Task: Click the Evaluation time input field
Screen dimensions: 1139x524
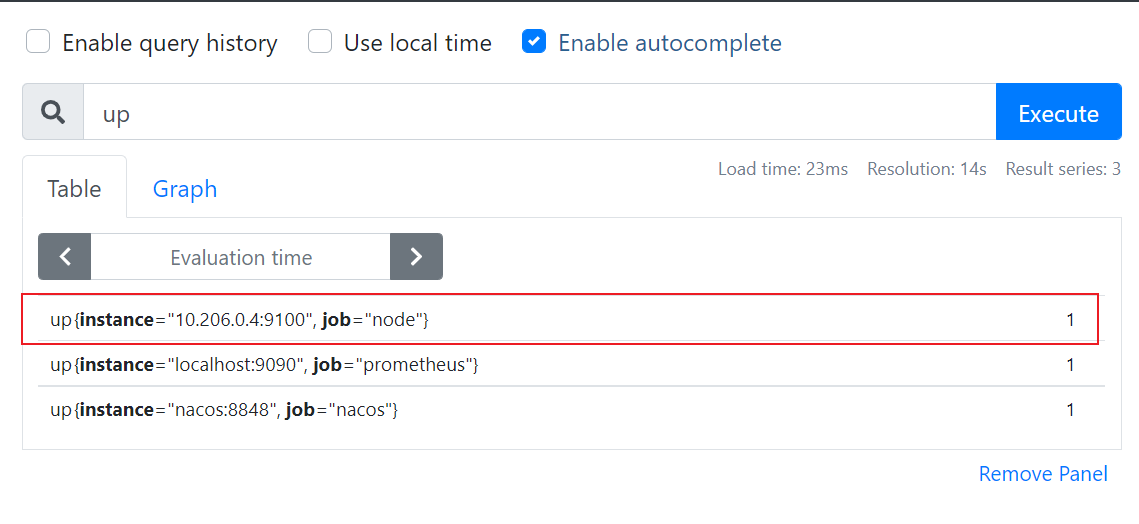Action: click(240, 257)
